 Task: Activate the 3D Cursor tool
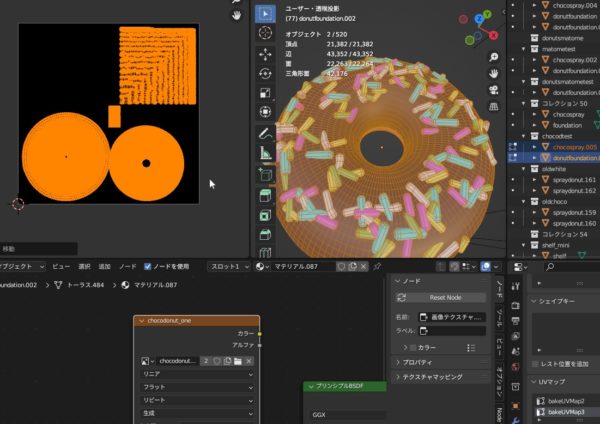265,35
